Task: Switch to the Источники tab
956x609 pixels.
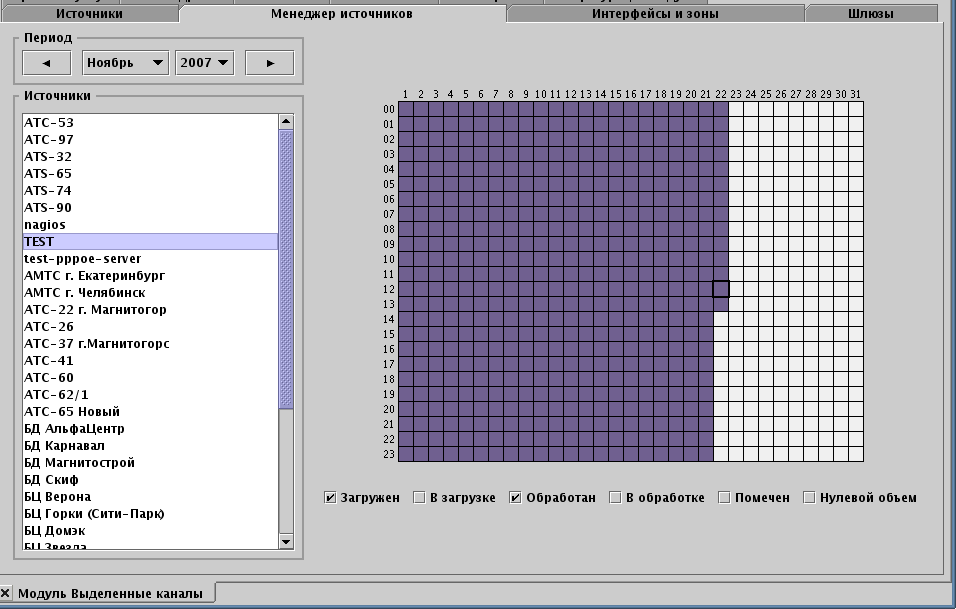Action: (90, 14)
